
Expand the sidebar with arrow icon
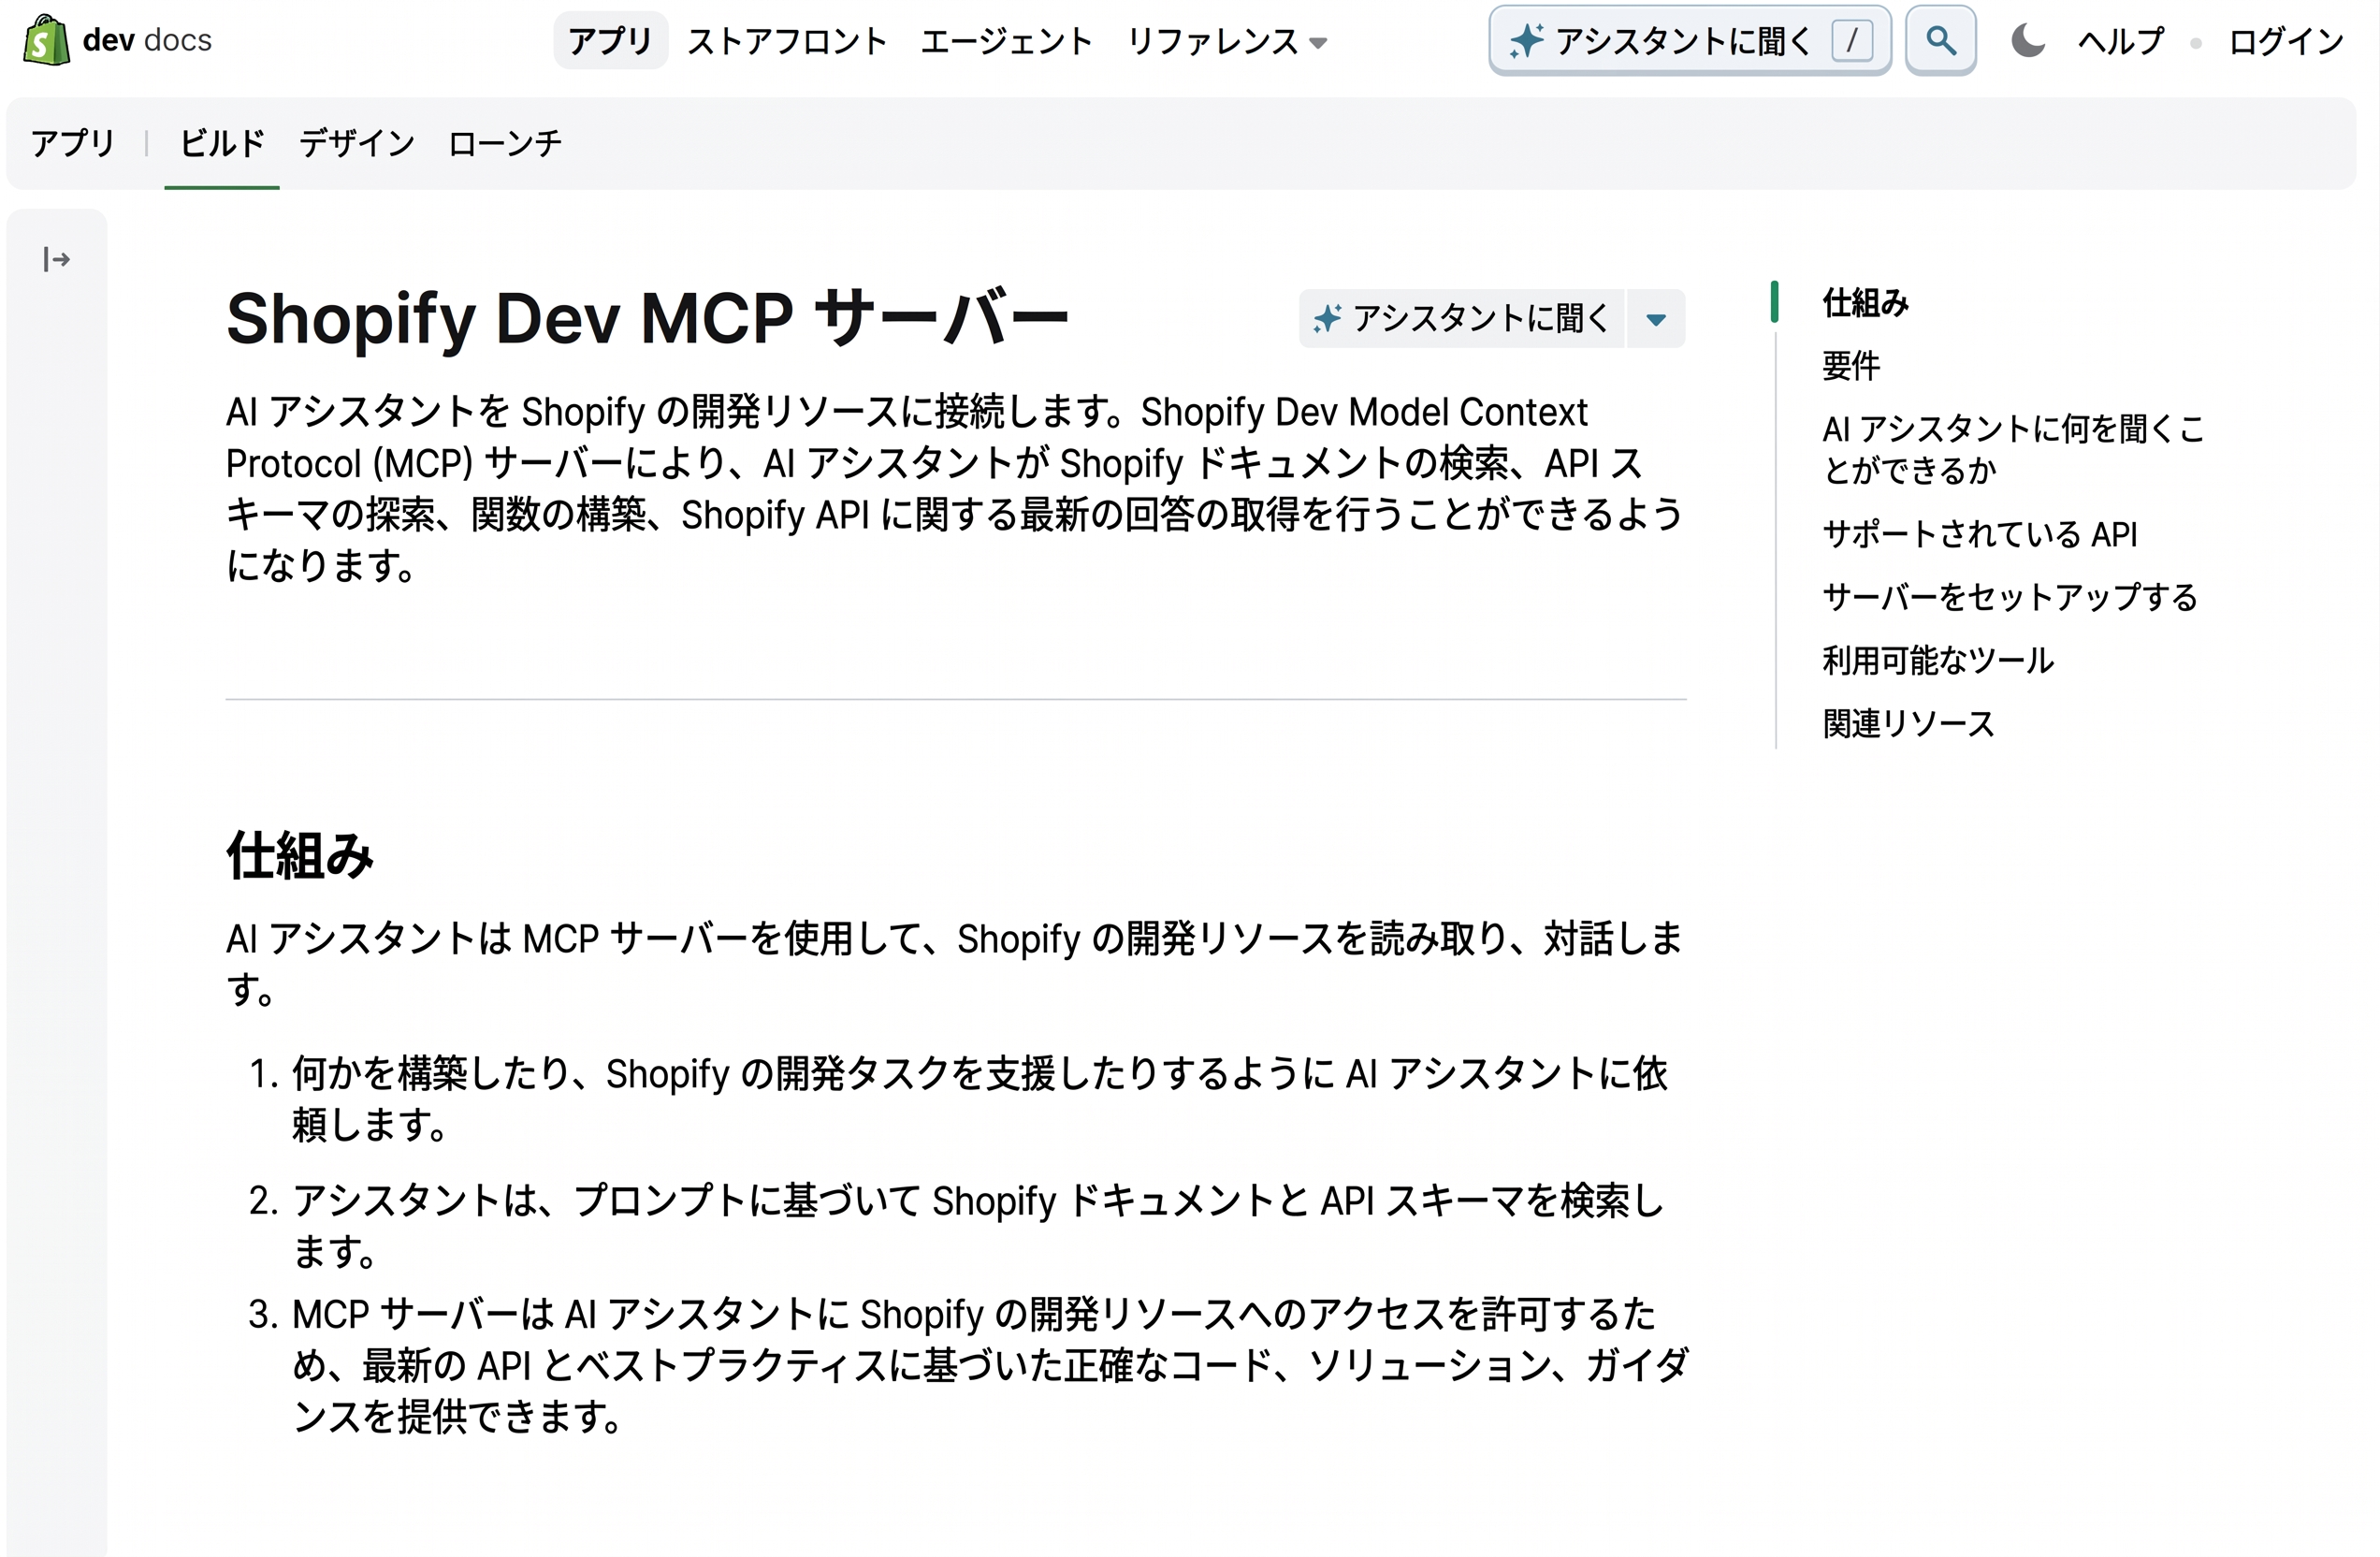56,260
